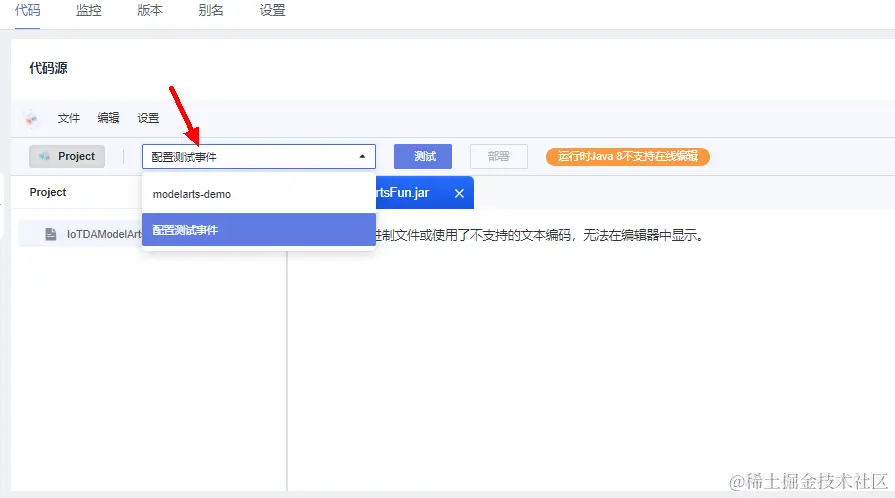Switch to the 版本 tab
This screenshot has height=498, width=895.
150,10
